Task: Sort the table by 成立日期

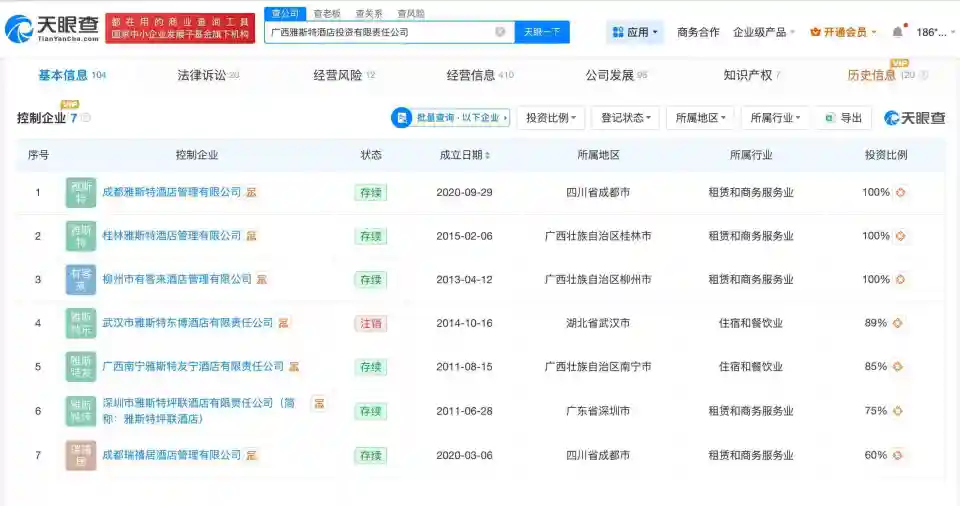Action: [x=465, y=155]
